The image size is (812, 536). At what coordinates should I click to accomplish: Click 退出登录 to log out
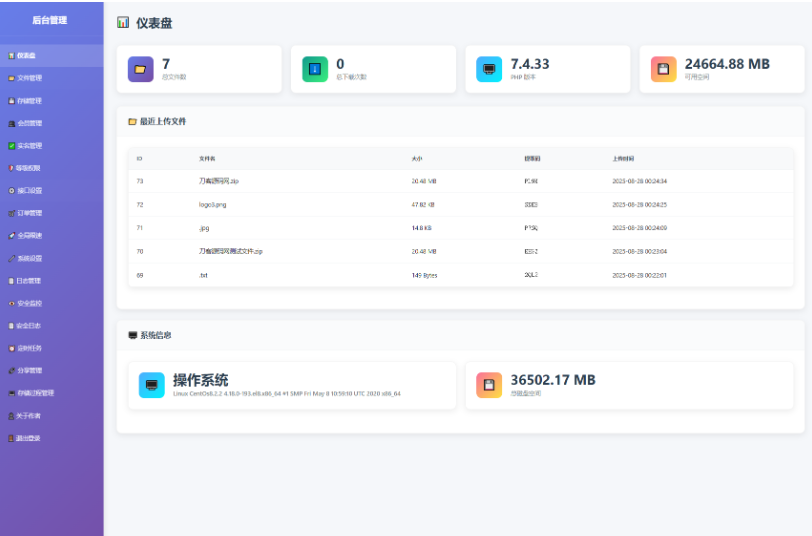tap(29, 438)
